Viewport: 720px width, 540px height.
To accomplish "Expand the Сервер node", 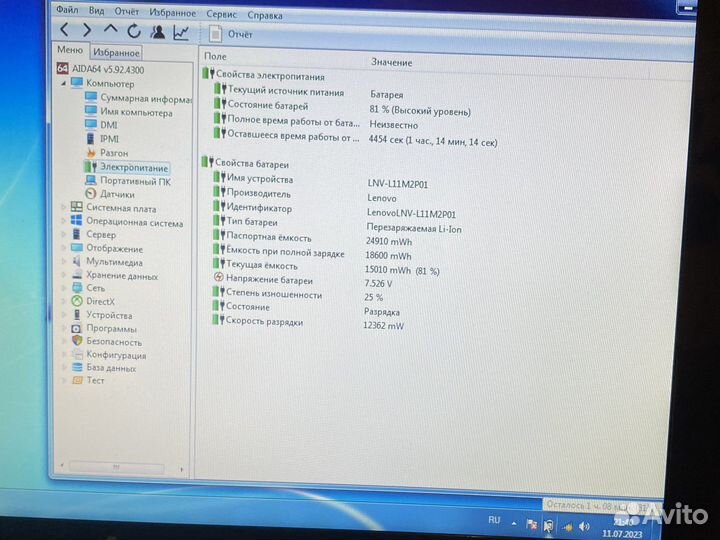I will tap(63, 234).
